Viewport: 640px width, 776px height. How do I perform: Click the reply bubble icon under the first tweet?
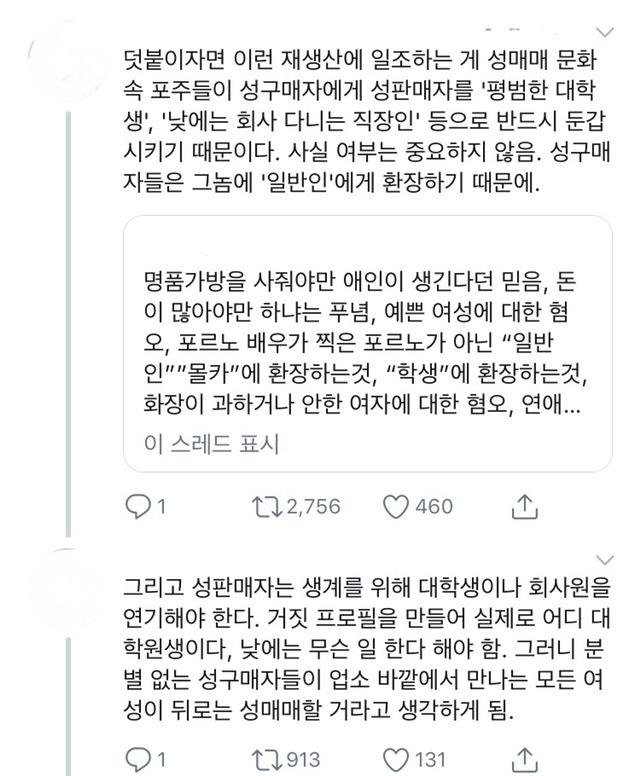point(136,507)
